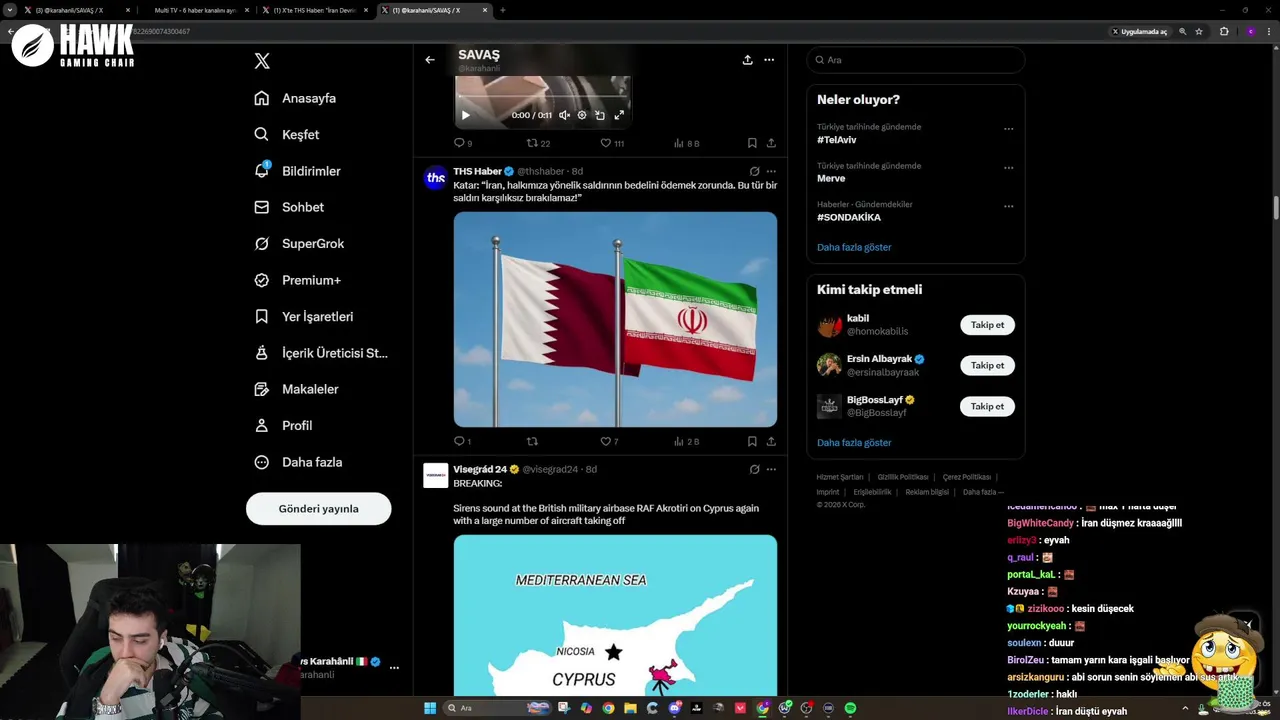Viewport: 1280px width, 720px height.
Task: Bookmark the top video post
Action: click(752, 143)
